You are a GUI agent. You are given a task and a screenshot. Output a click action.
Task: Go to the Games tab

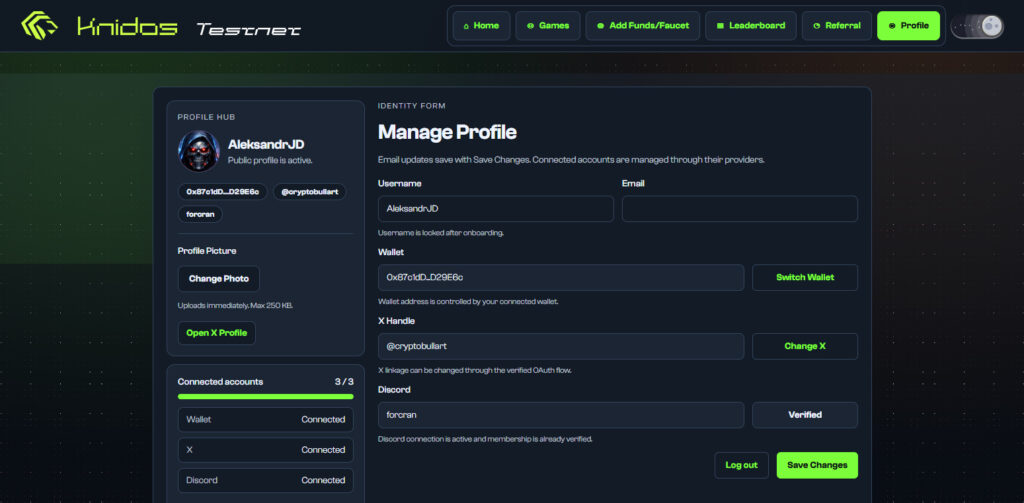pyautogui.click(x=547, y=26)
